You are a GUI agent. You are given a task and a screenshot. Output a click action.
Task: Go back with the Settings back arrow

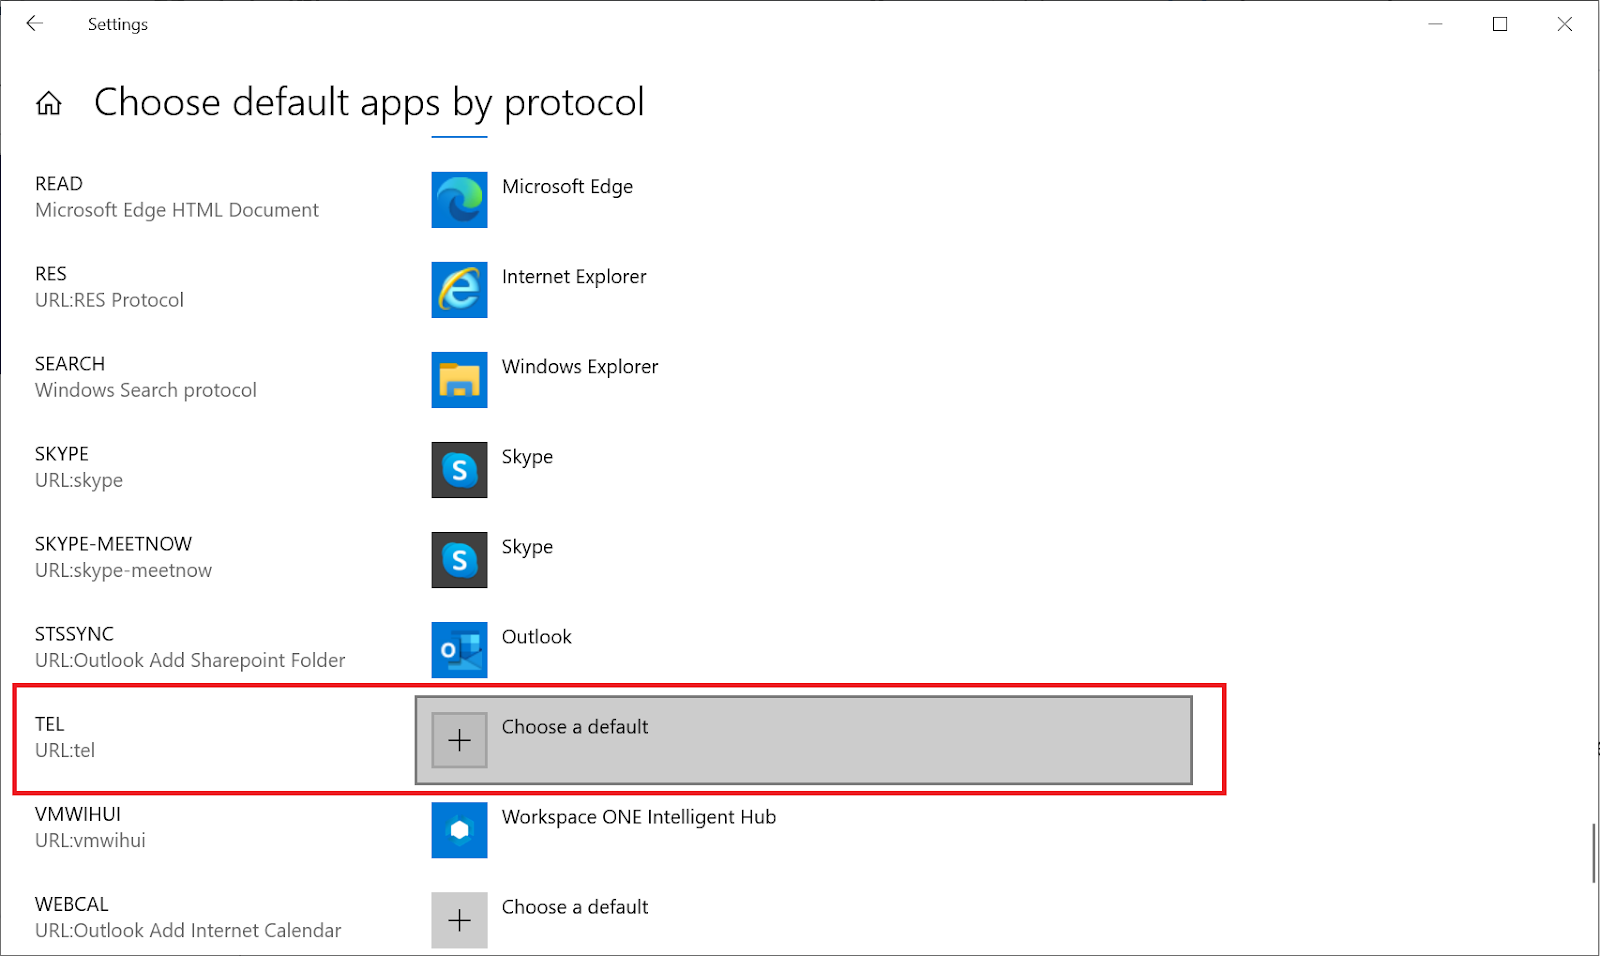point(35,24)
